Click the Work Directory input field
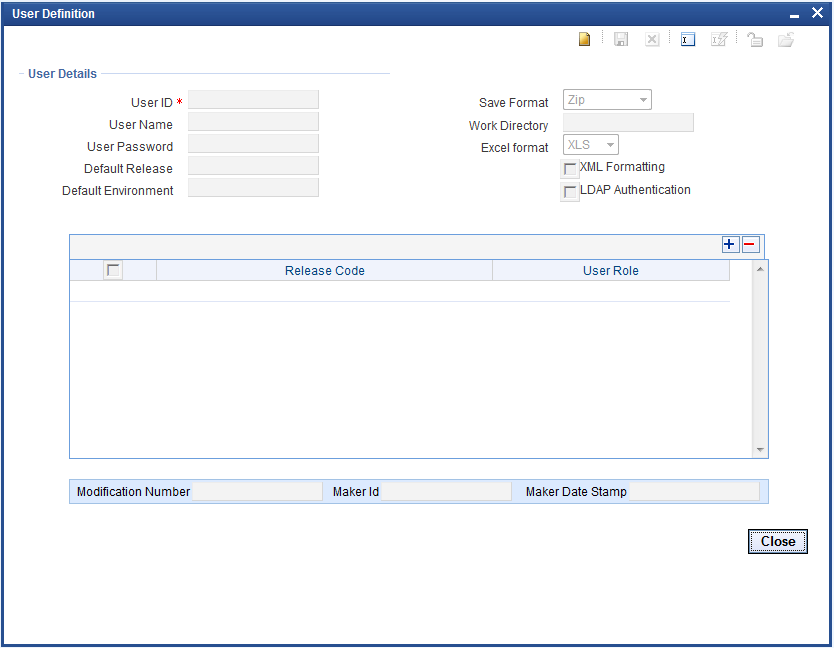834x648 pixels. [628, 122]
